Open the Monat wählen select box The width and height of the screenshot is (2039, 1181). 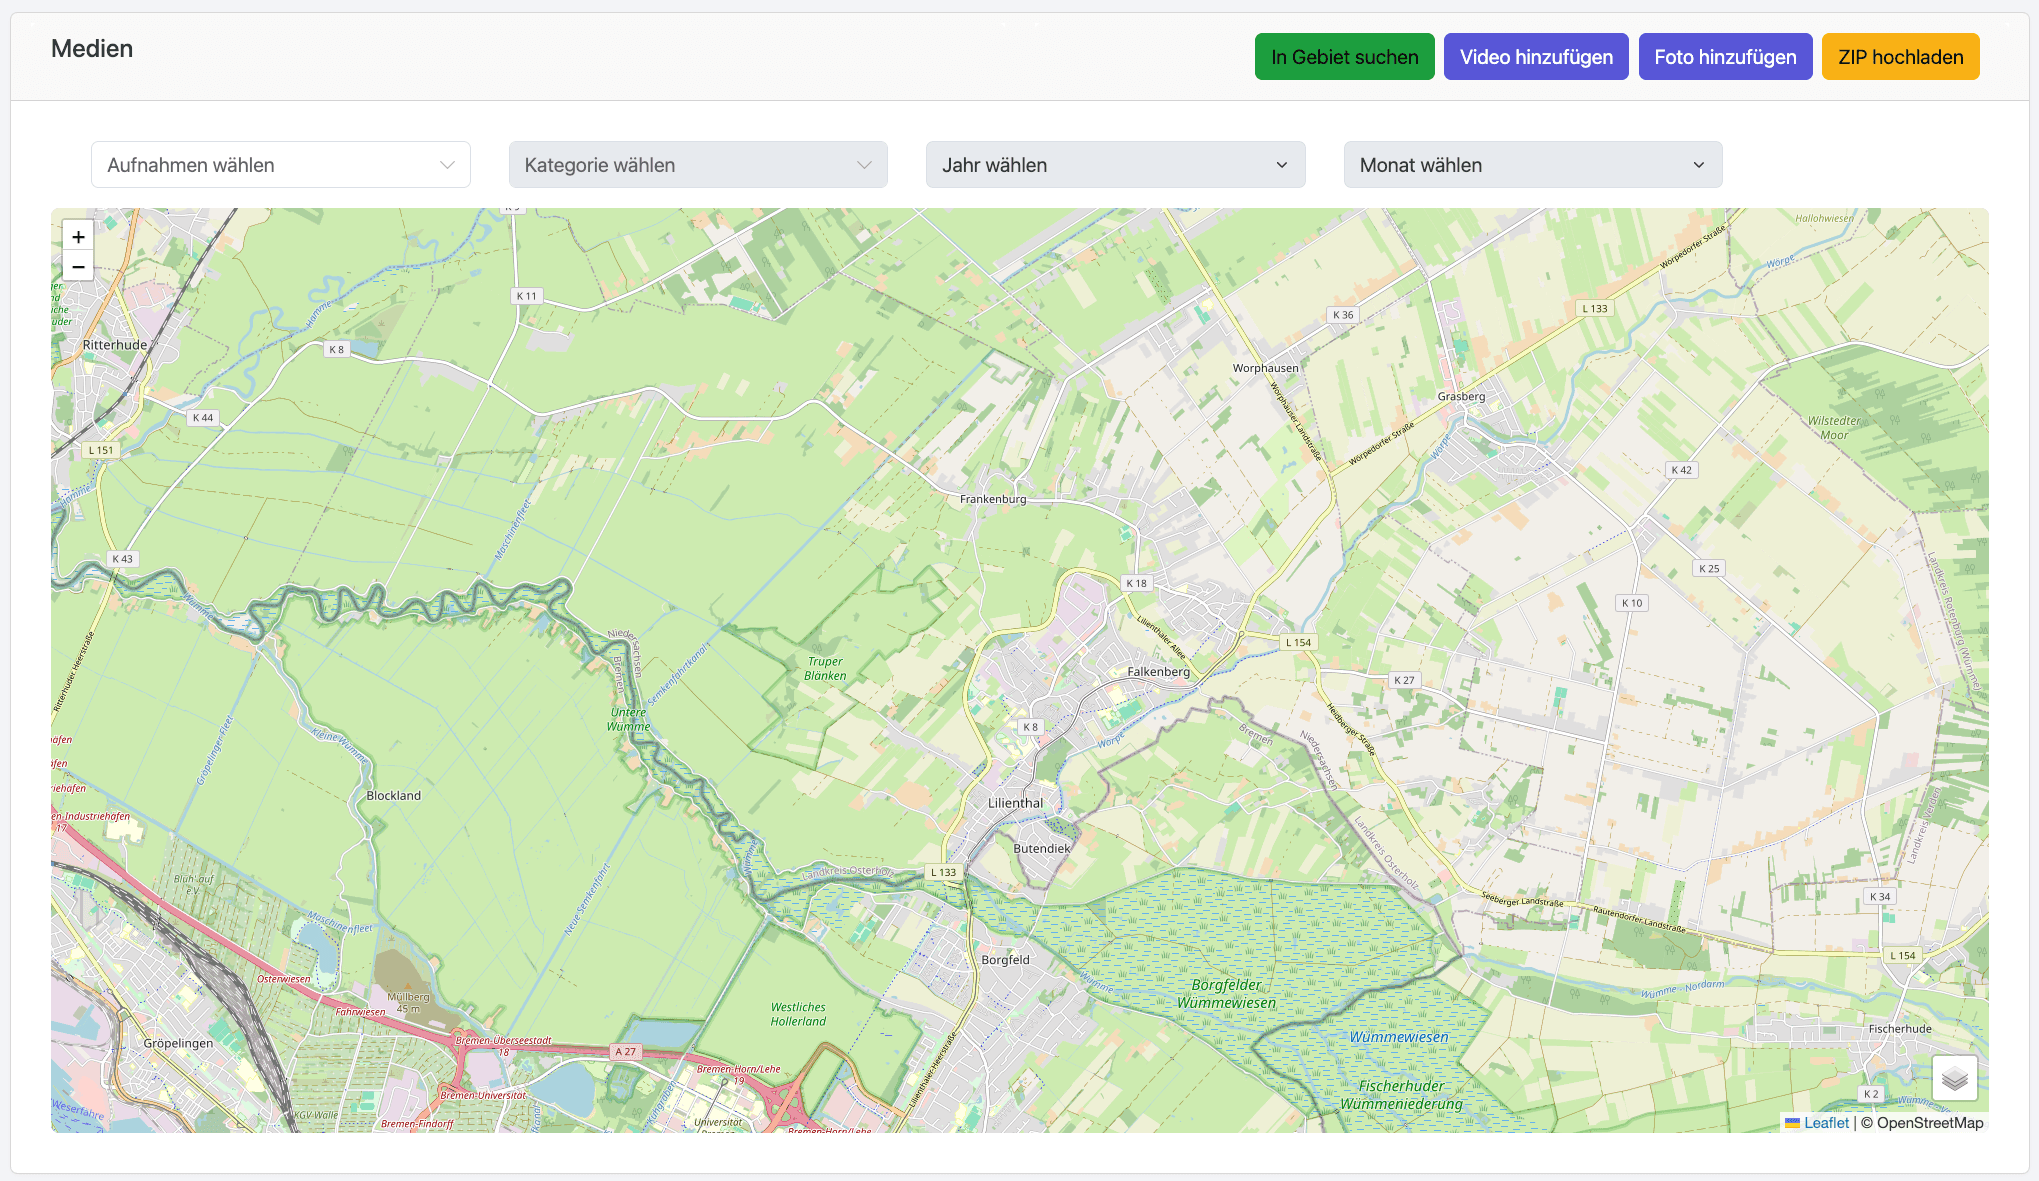click(1532, 165)
